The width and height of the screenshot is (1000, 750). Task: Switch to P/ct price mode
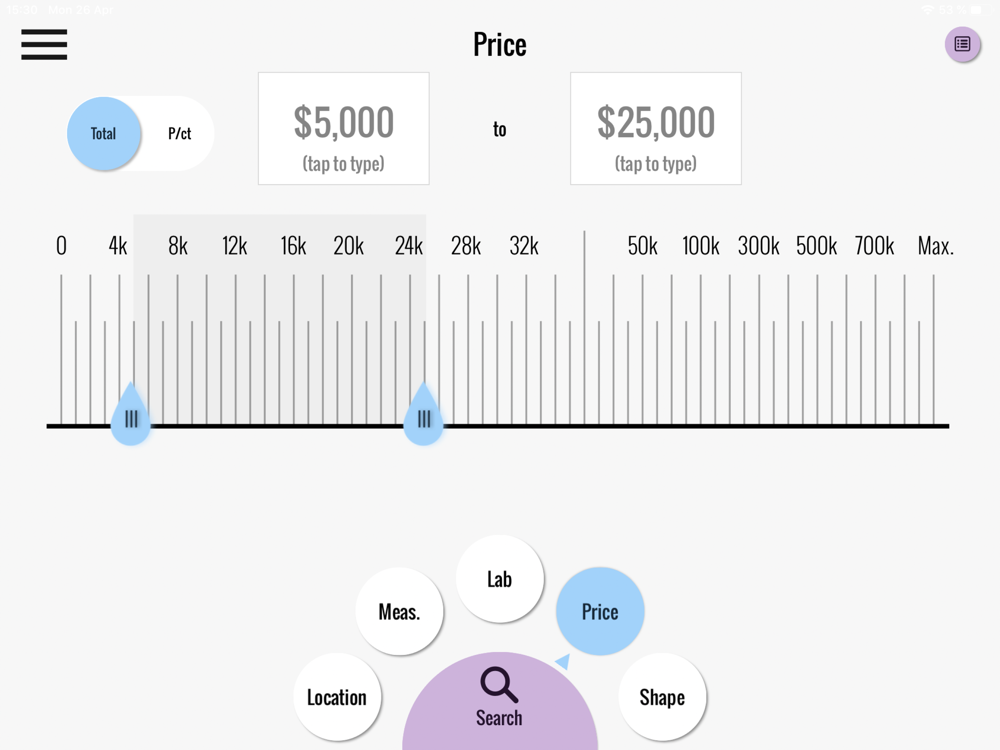[x=180, y=133]
